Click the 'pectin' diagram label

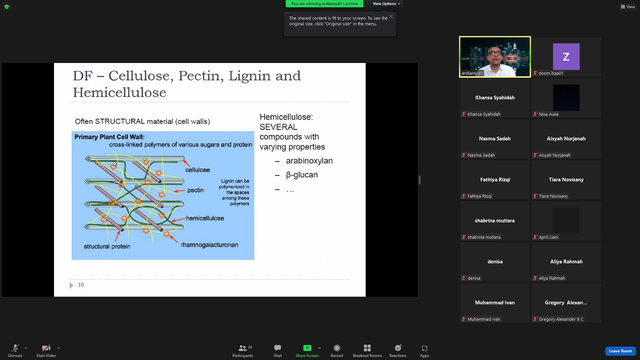(196, 190)
